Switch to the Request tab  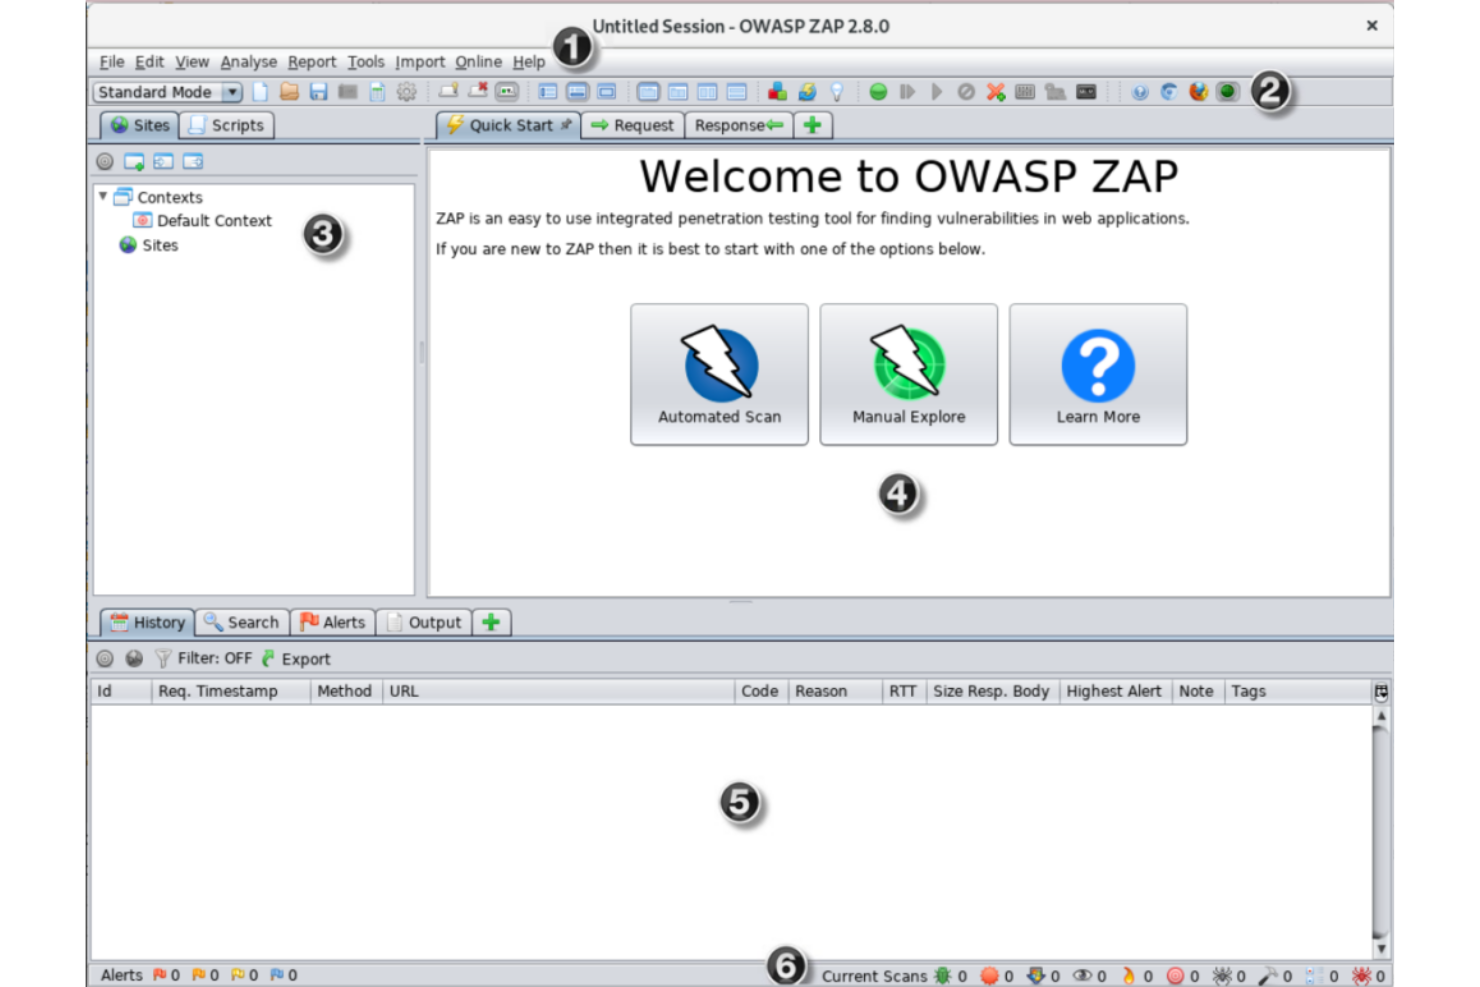(x=632, y=125)
